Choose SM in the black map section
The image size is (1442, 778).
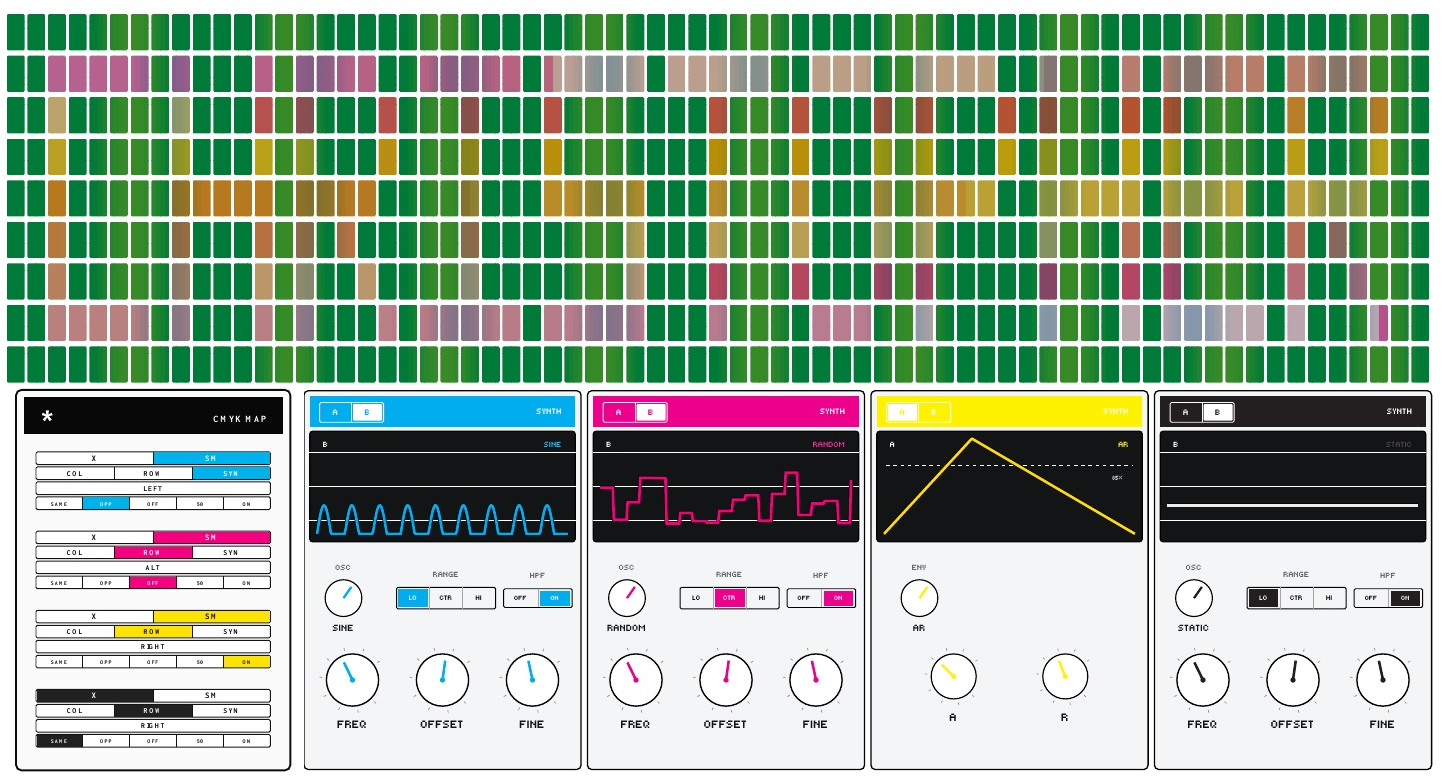[x=212, y=696]
